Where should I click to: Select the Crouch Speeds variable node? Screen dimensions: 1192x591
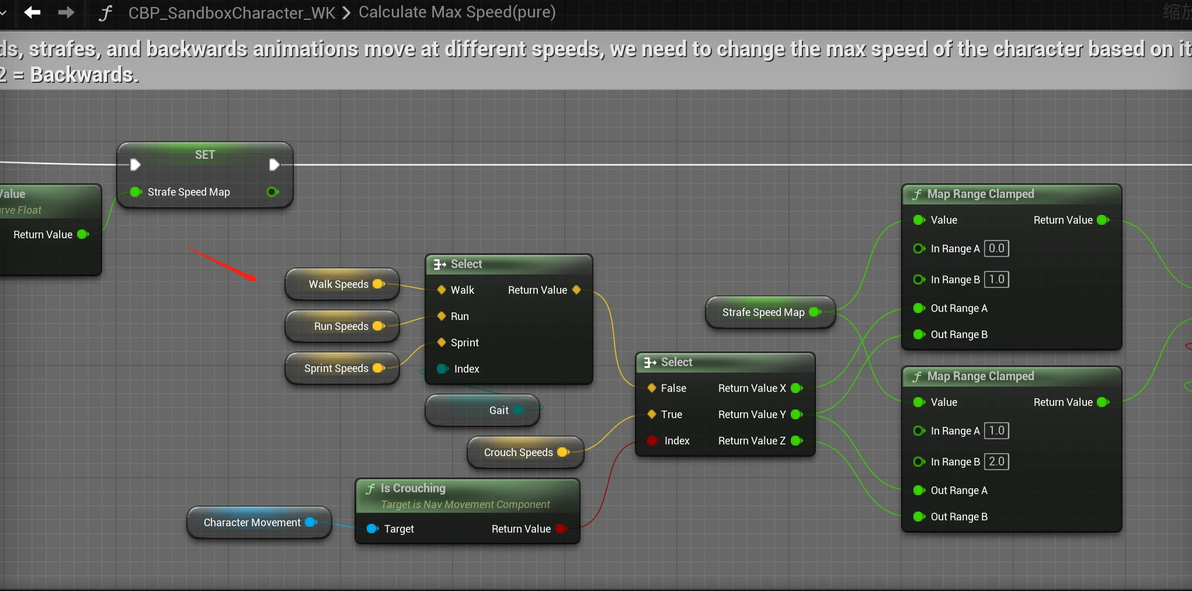tap(525, 452)
